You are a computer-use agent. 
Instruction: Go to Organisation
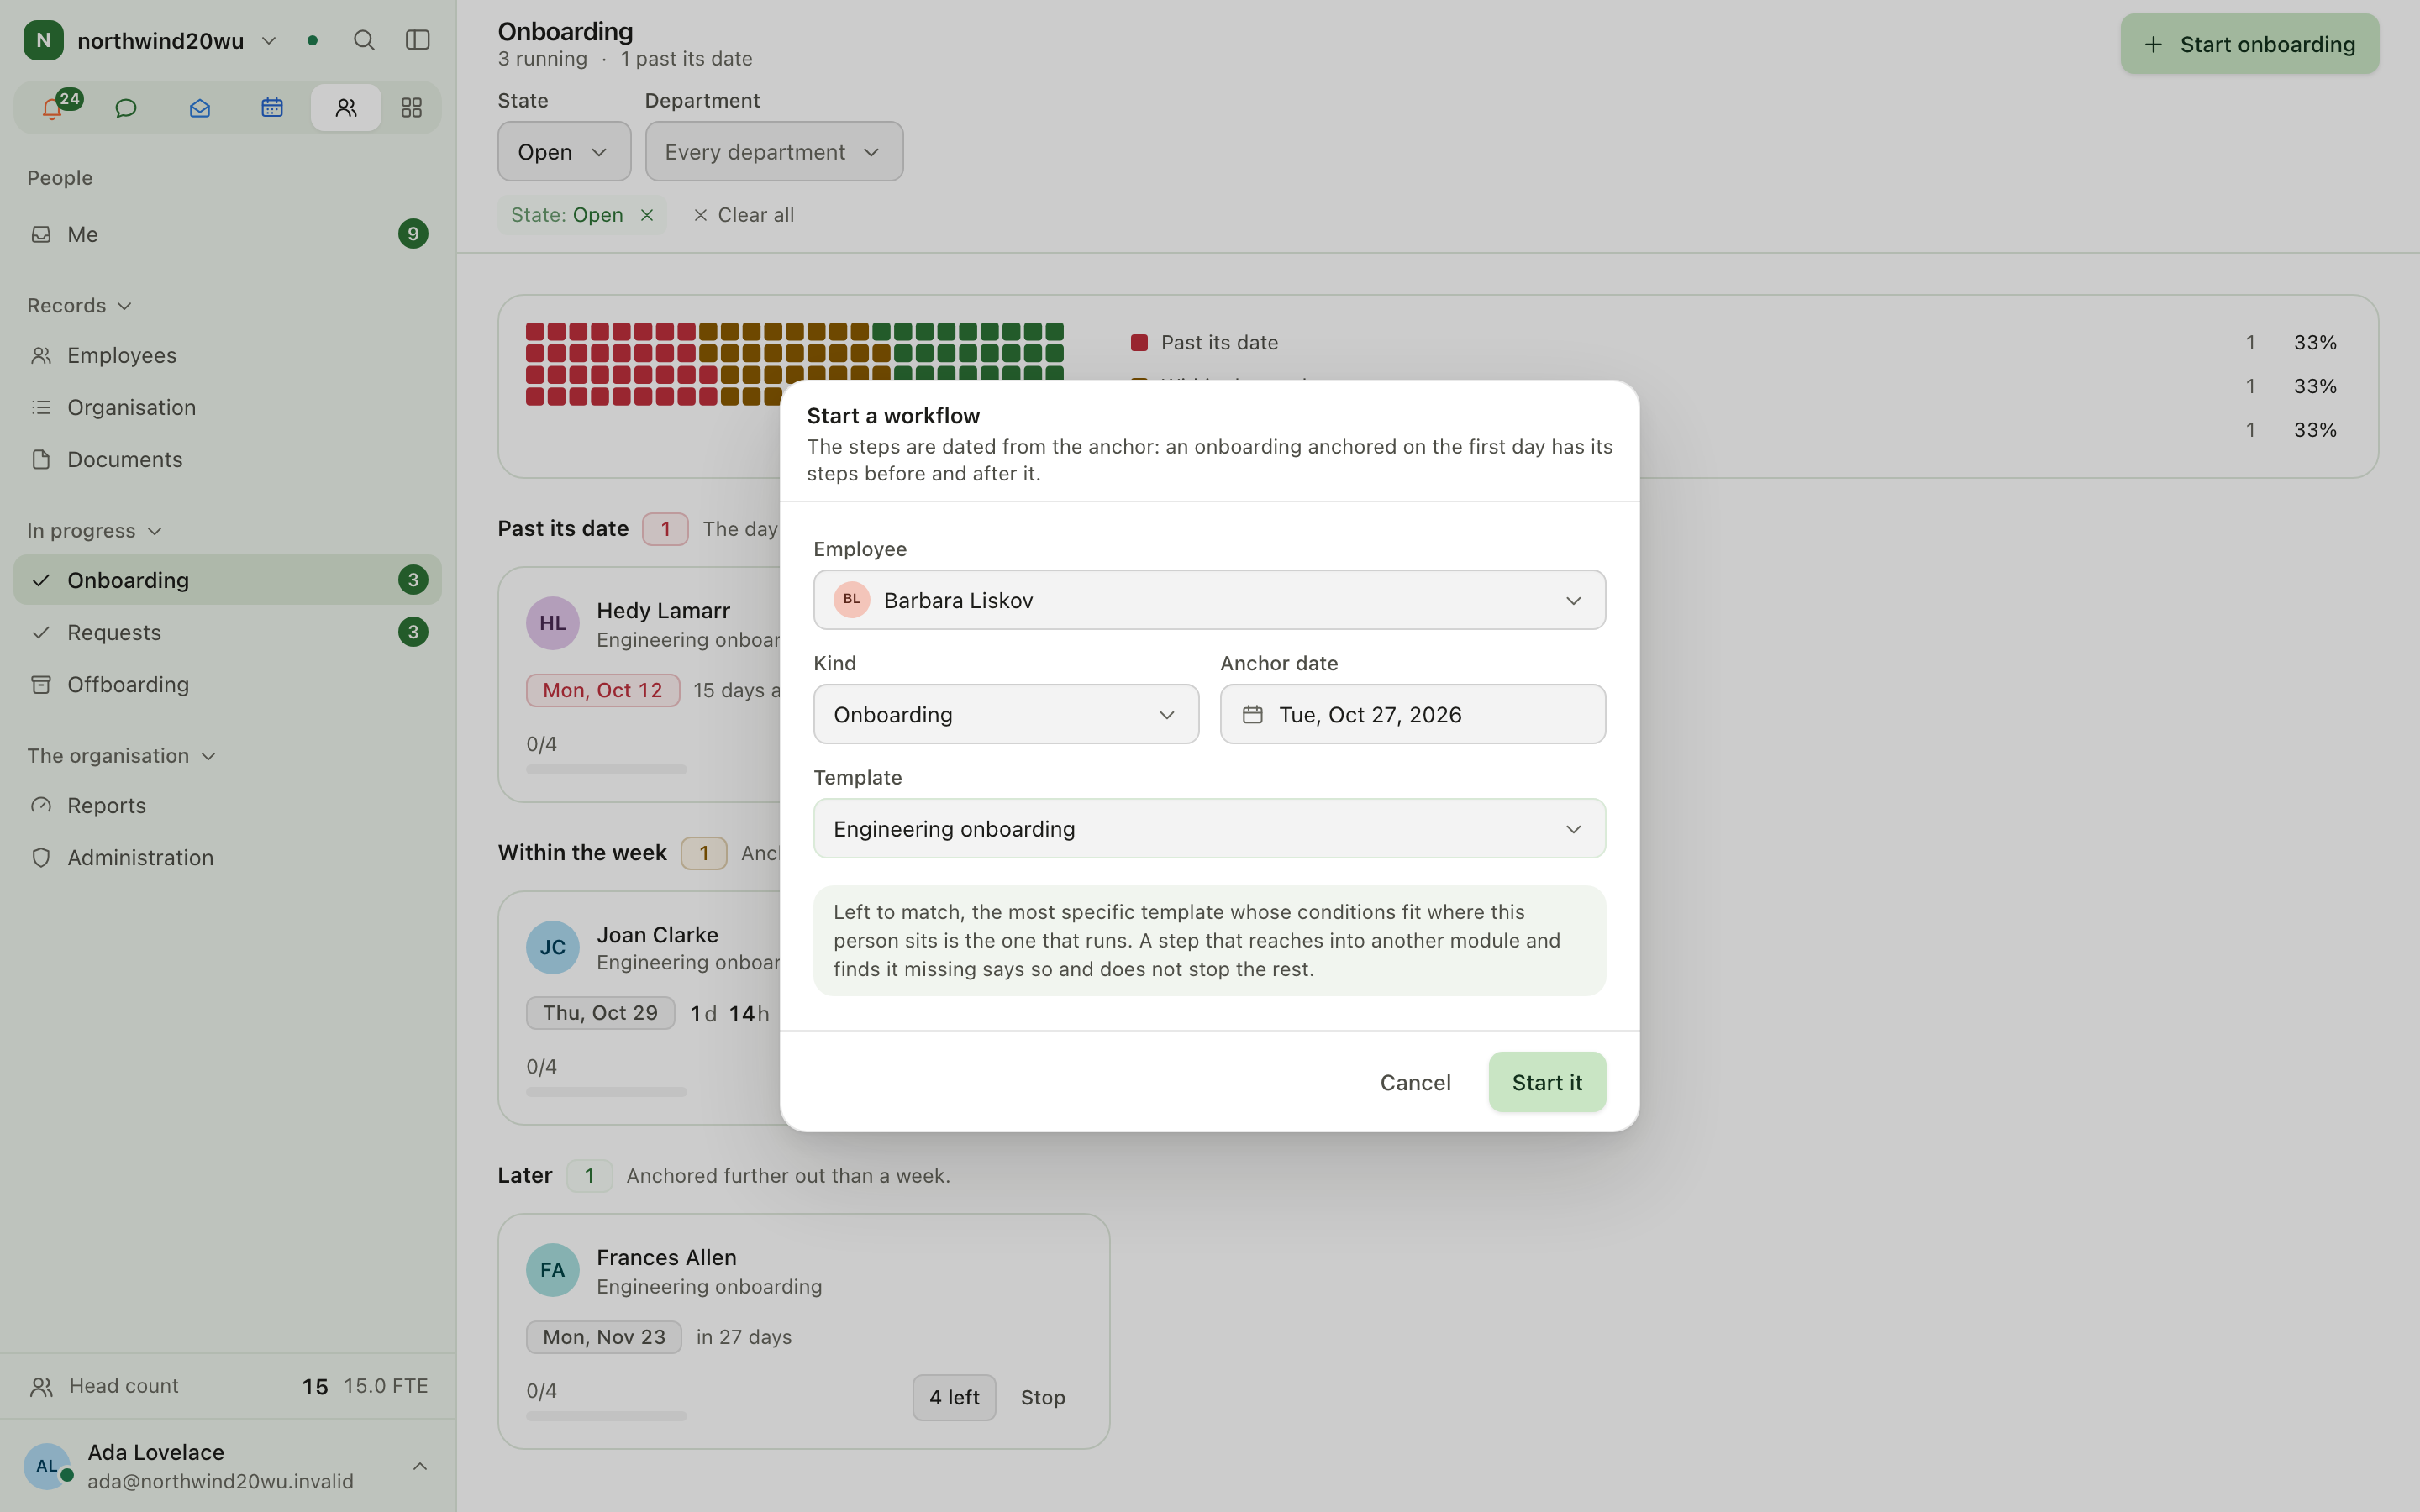coord(228,407)
